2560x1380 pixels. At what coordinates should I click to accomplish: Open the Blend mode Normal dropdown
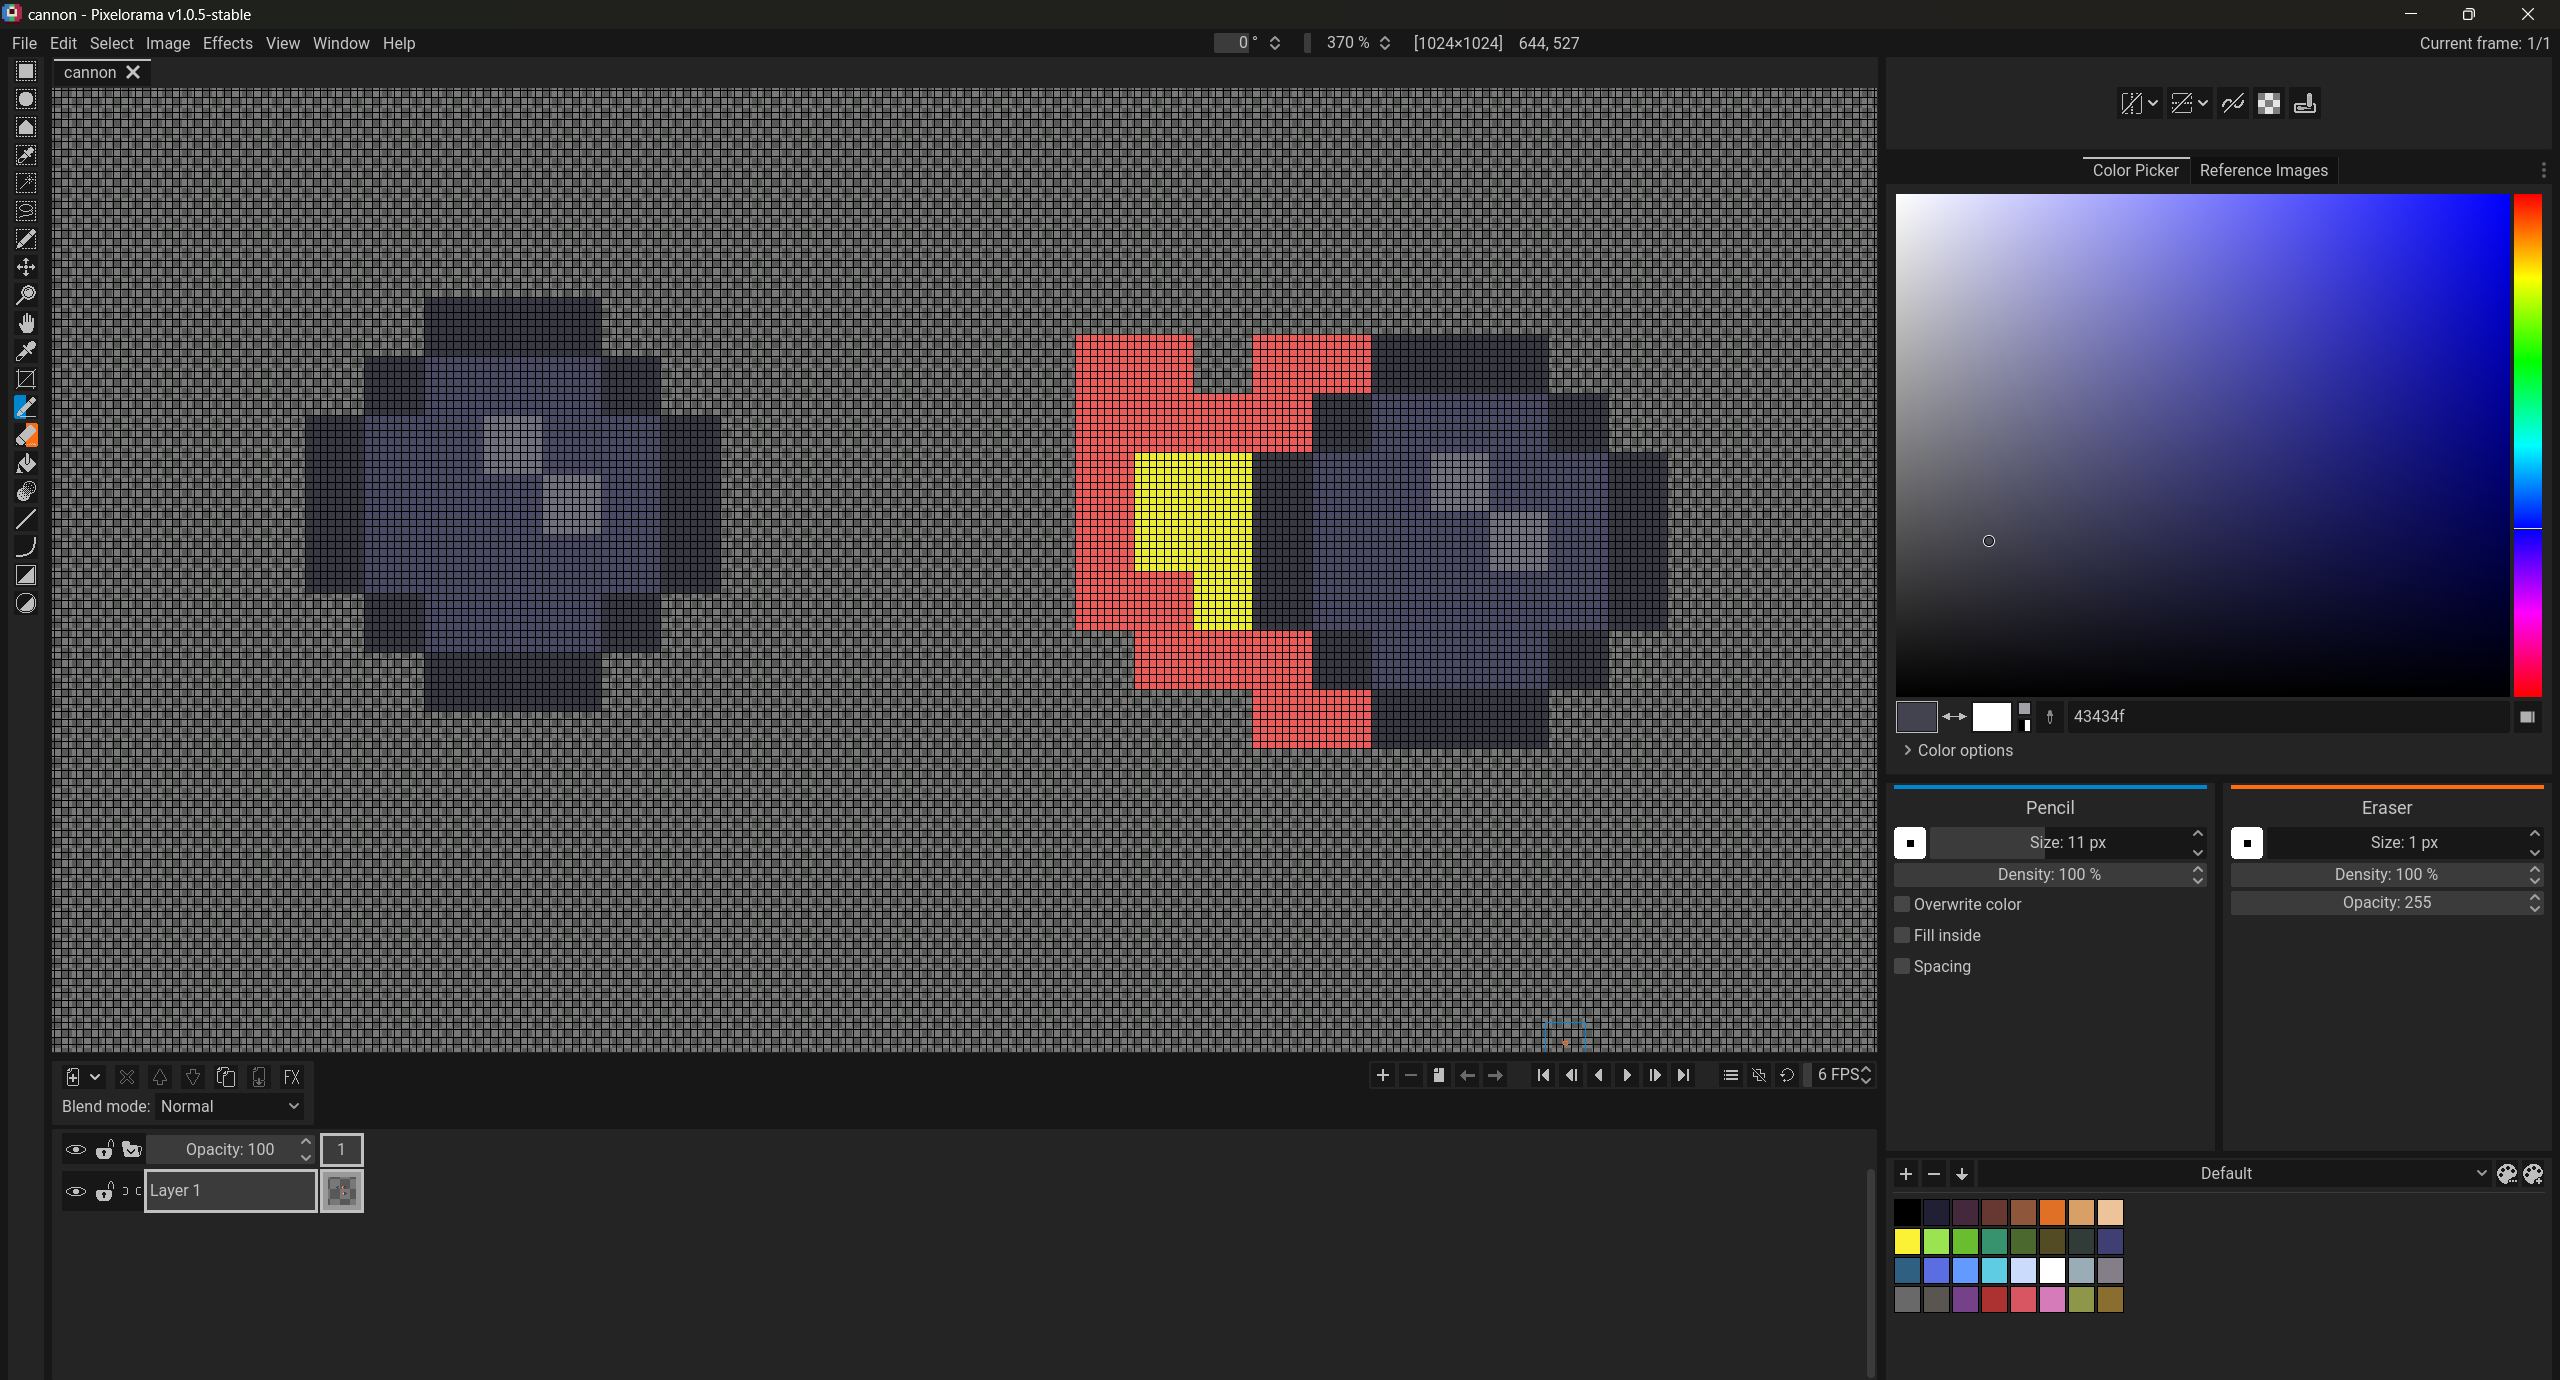[x=230, y=1106]
